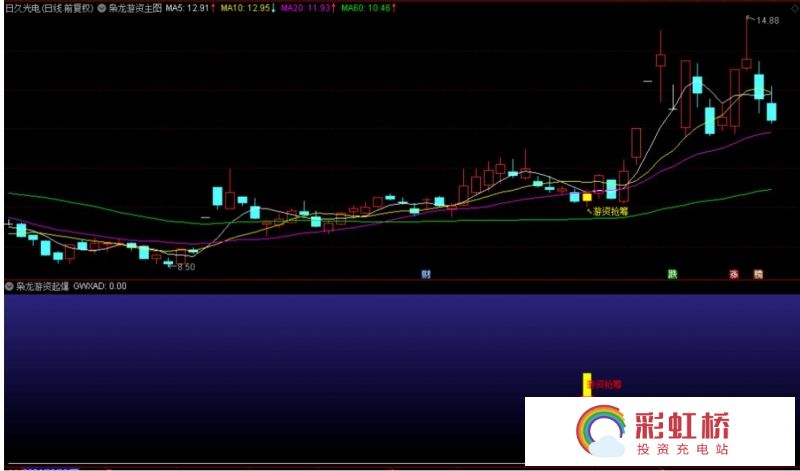Screen dimensions: 800x471
Task: Click the green 跌 event marker
Action: coord(672,274)
